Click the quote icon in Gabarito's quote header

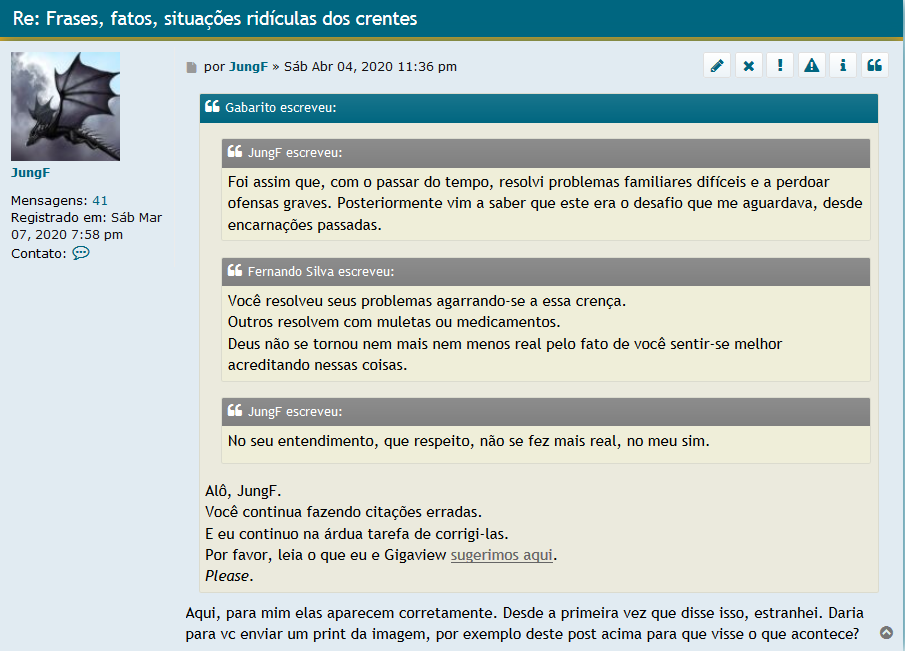pos(212,107)
